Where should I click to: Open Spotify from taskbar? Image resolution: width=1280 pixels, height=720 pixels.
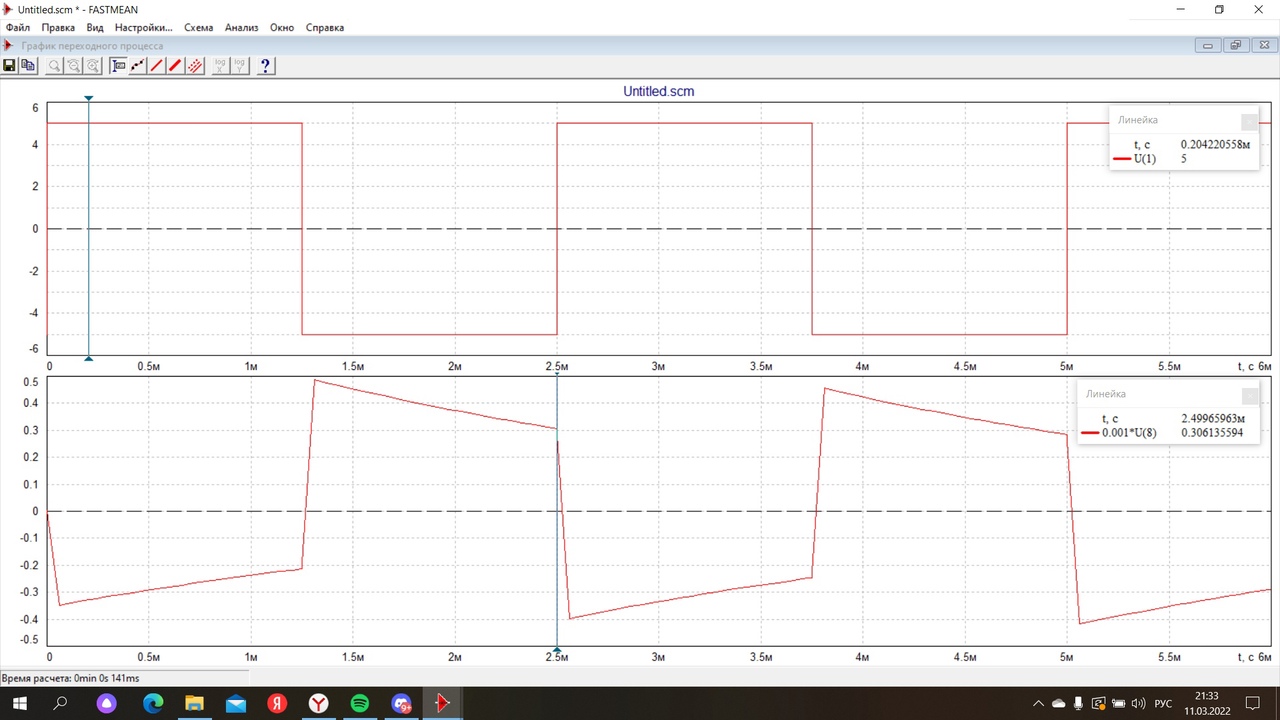coord(360,704)
